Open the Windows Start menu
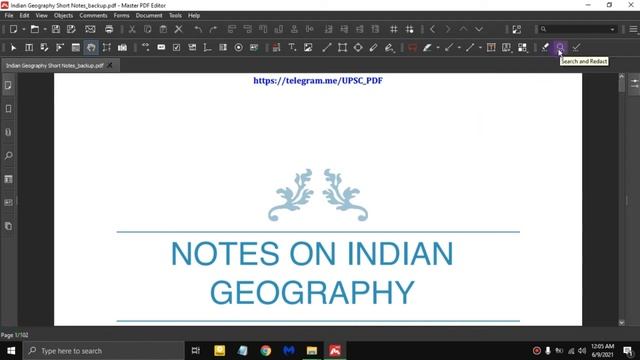This screenshot has width=640, height=360. 11,351
